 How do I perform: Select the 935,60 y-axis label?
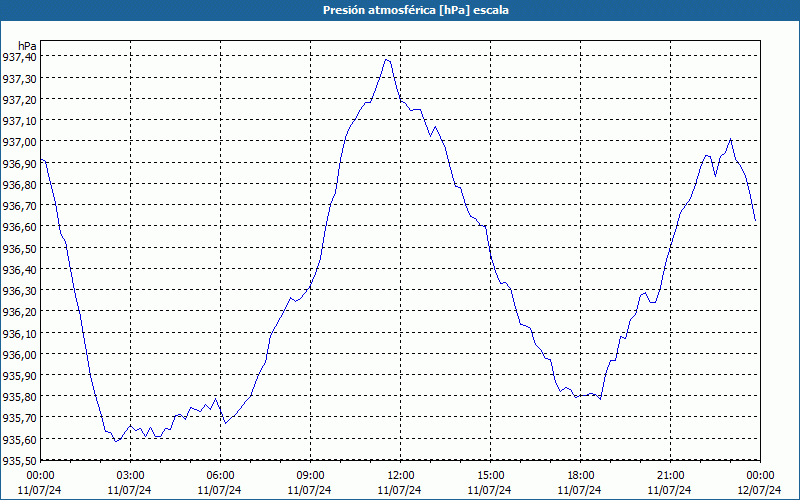point(19,439)
